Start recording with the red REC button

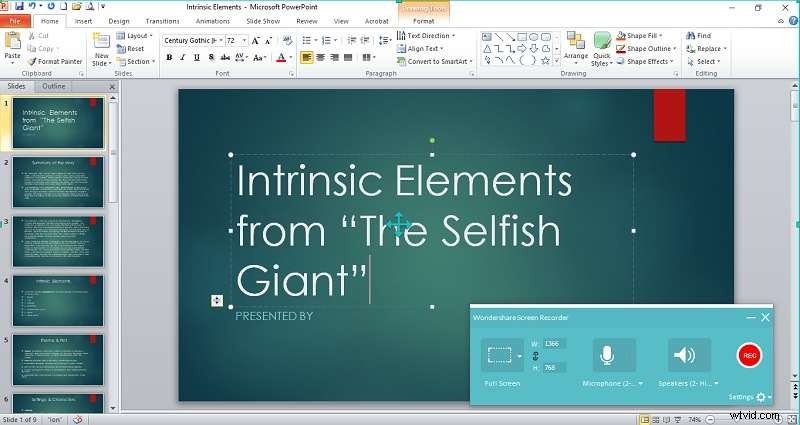tap(749, 356)
